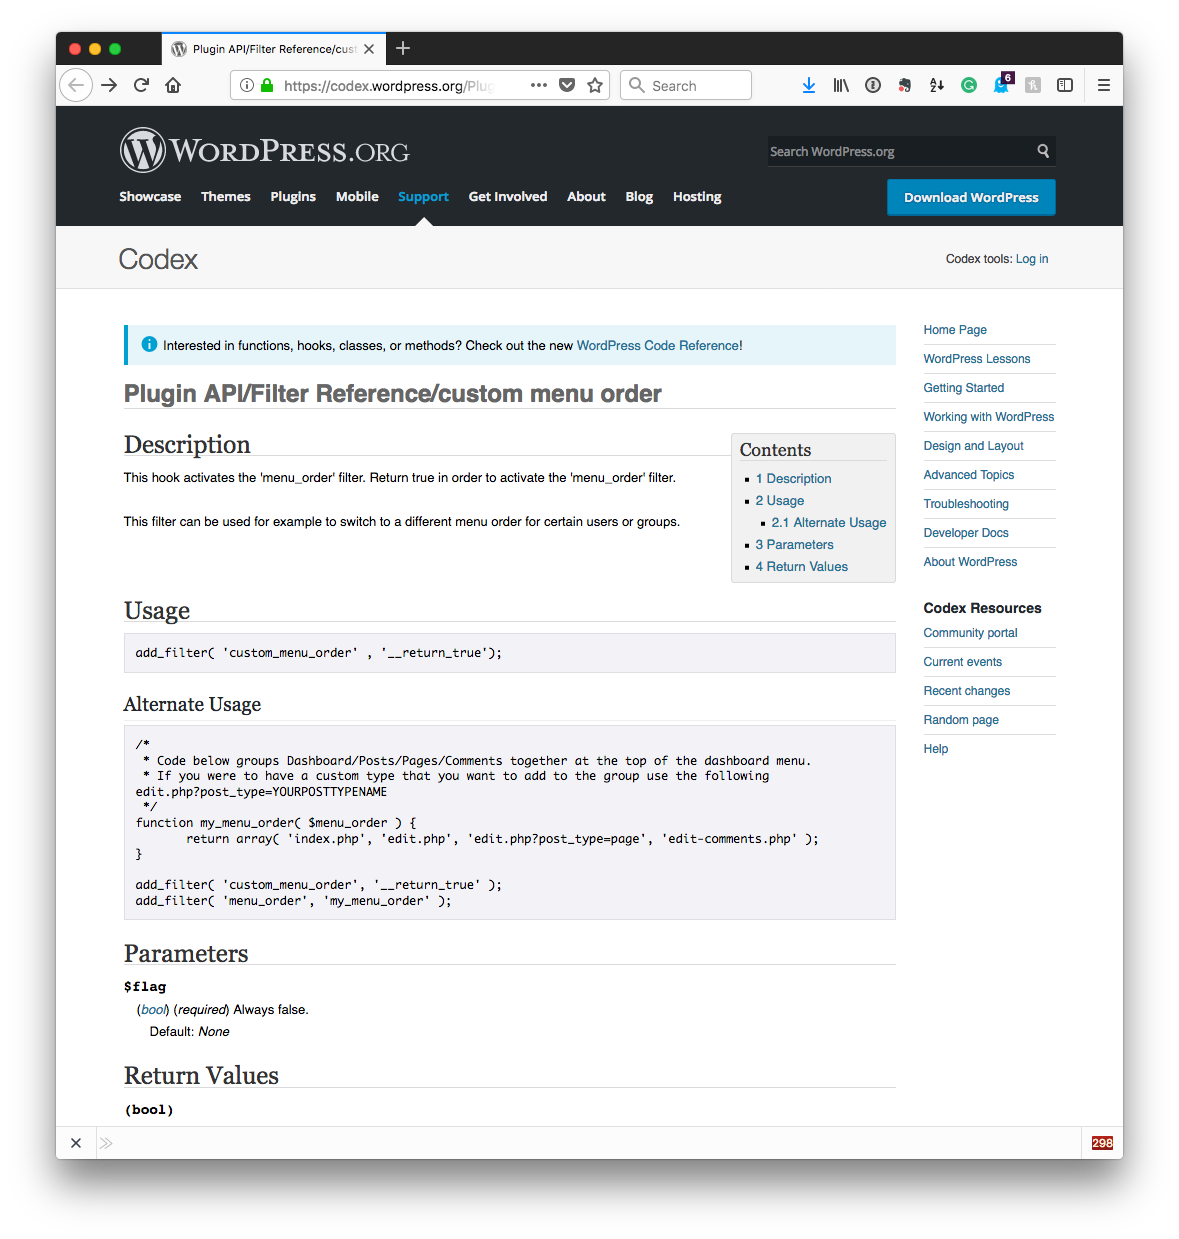Toggle the browser sidebar icon
1179x1239 pixels.
point(1065,85)
